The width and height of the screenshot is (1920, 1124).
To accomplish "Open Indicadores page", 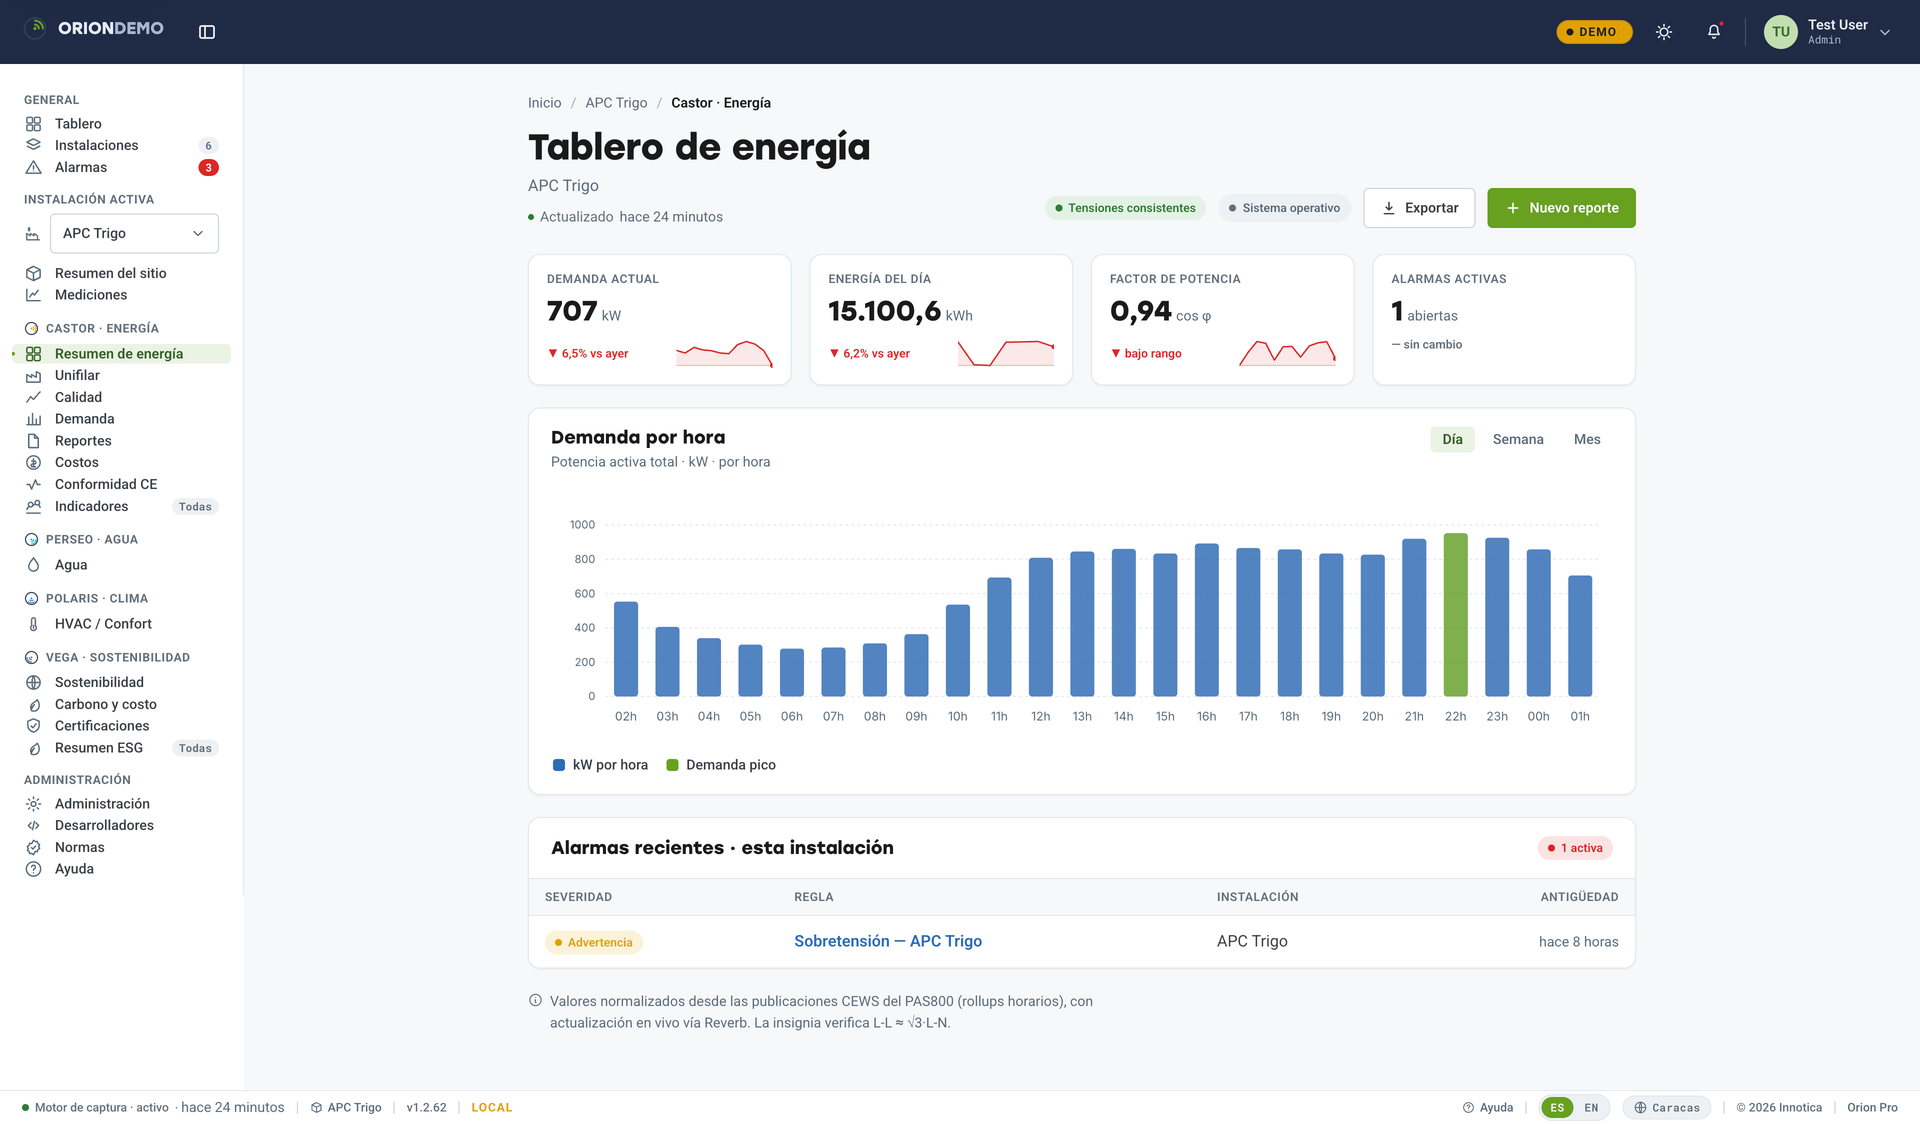I will click(91, 507).
